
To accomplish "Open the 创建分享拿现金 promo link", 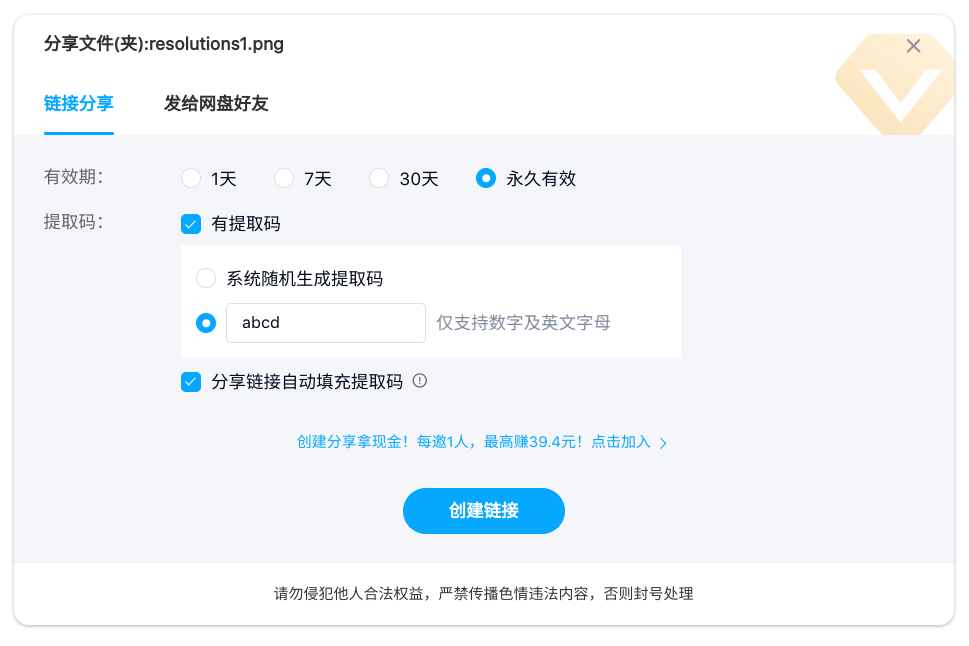I will 474,441.
